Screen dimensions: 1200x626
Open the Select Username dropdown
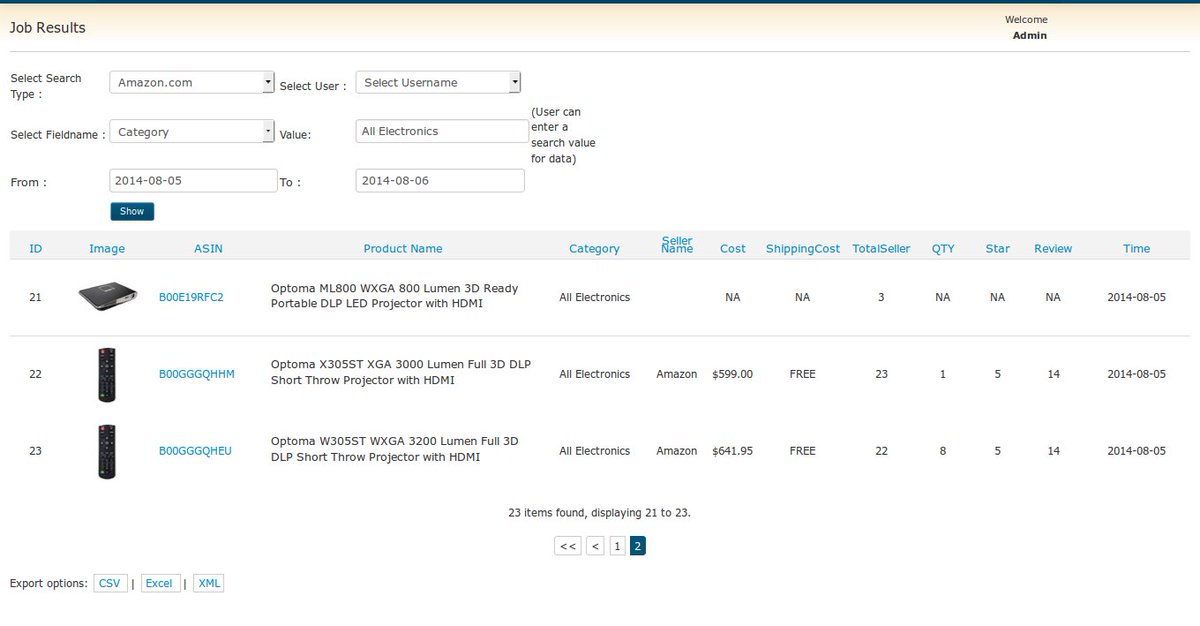(x=438, y=82)
